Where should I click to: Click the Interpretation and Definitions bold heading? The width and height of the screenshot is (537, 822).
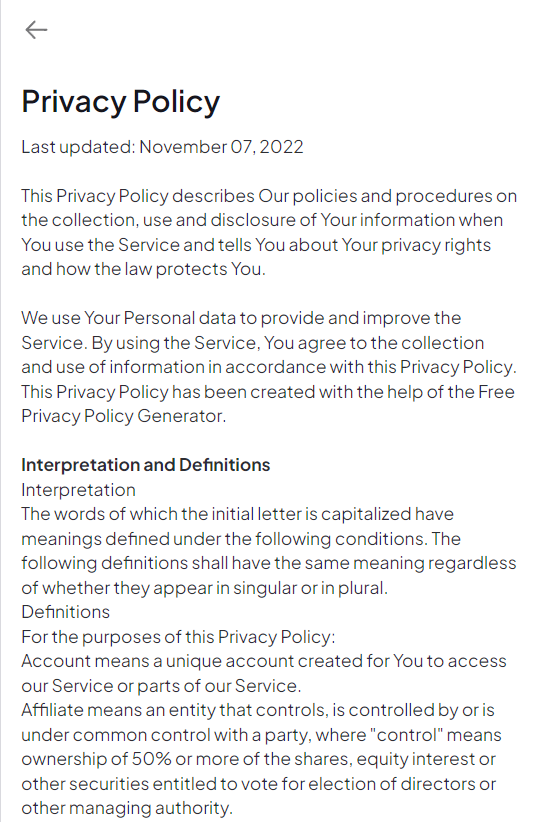click(x=145, y=465)
